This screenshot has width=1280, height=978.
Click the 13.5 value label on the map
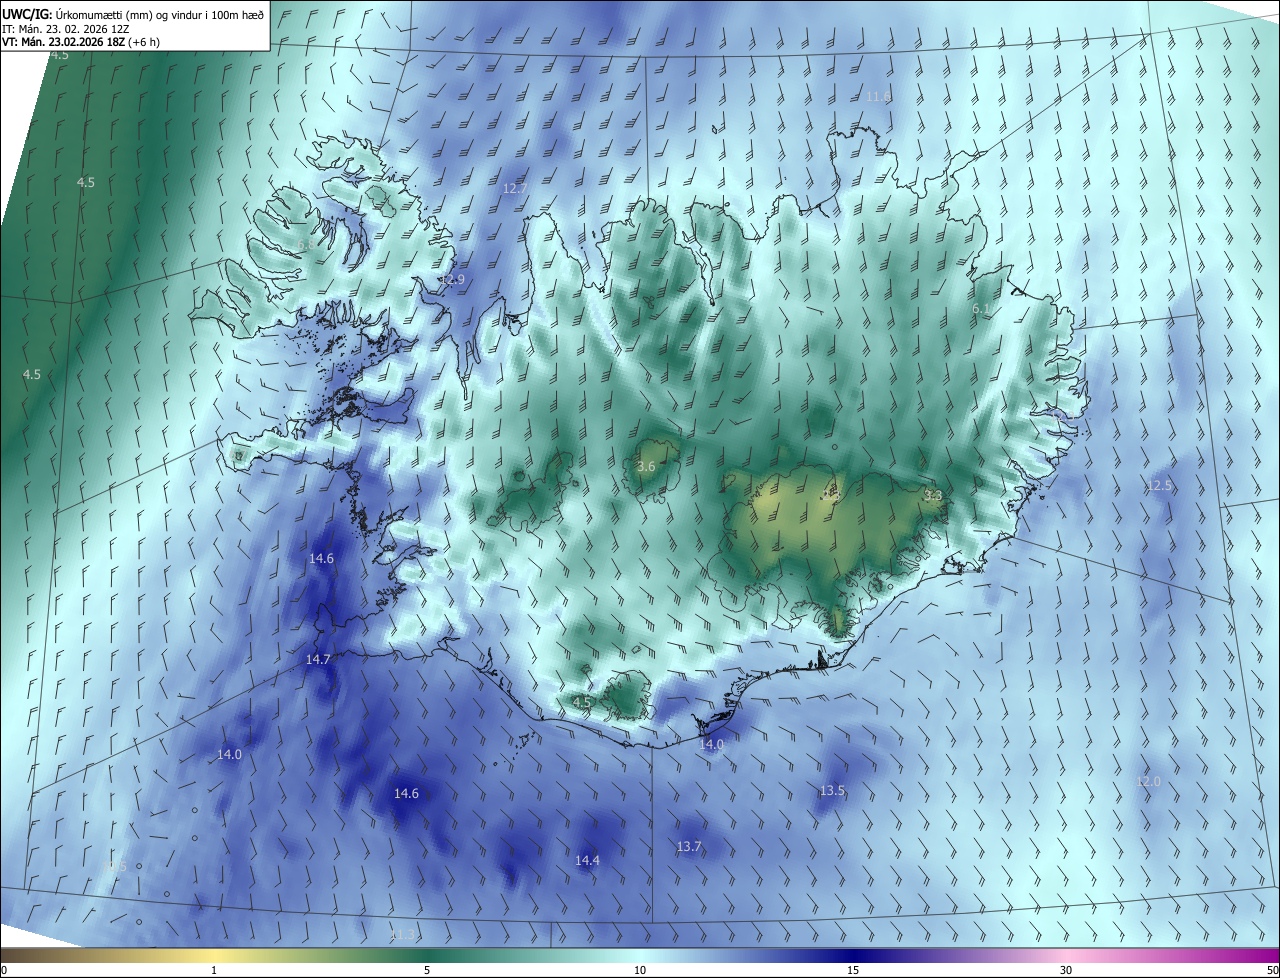point(832,790)
